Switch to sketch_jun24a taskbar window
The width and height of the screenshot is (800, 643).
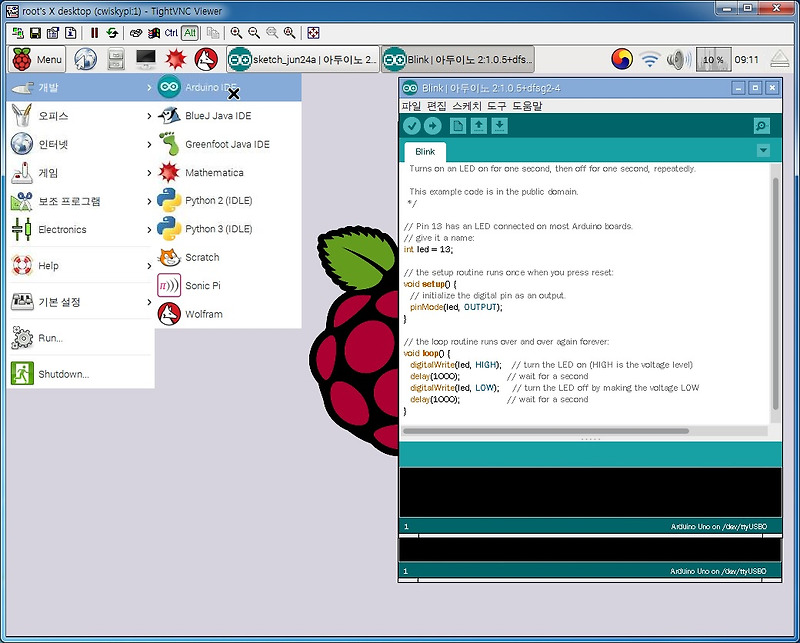303,60
